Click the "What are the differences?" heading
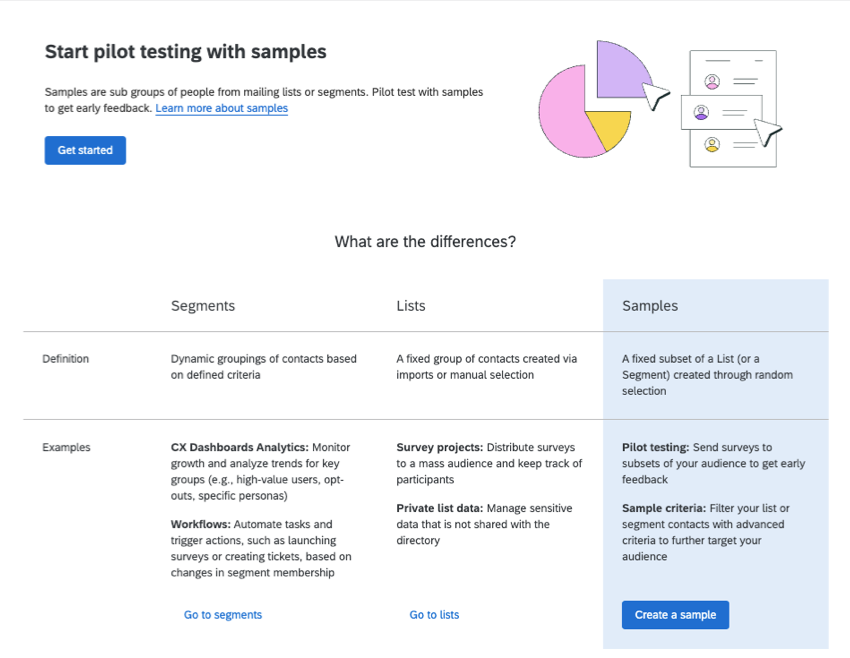This screenshot has height=658, width=850. (x=425, y=242)
